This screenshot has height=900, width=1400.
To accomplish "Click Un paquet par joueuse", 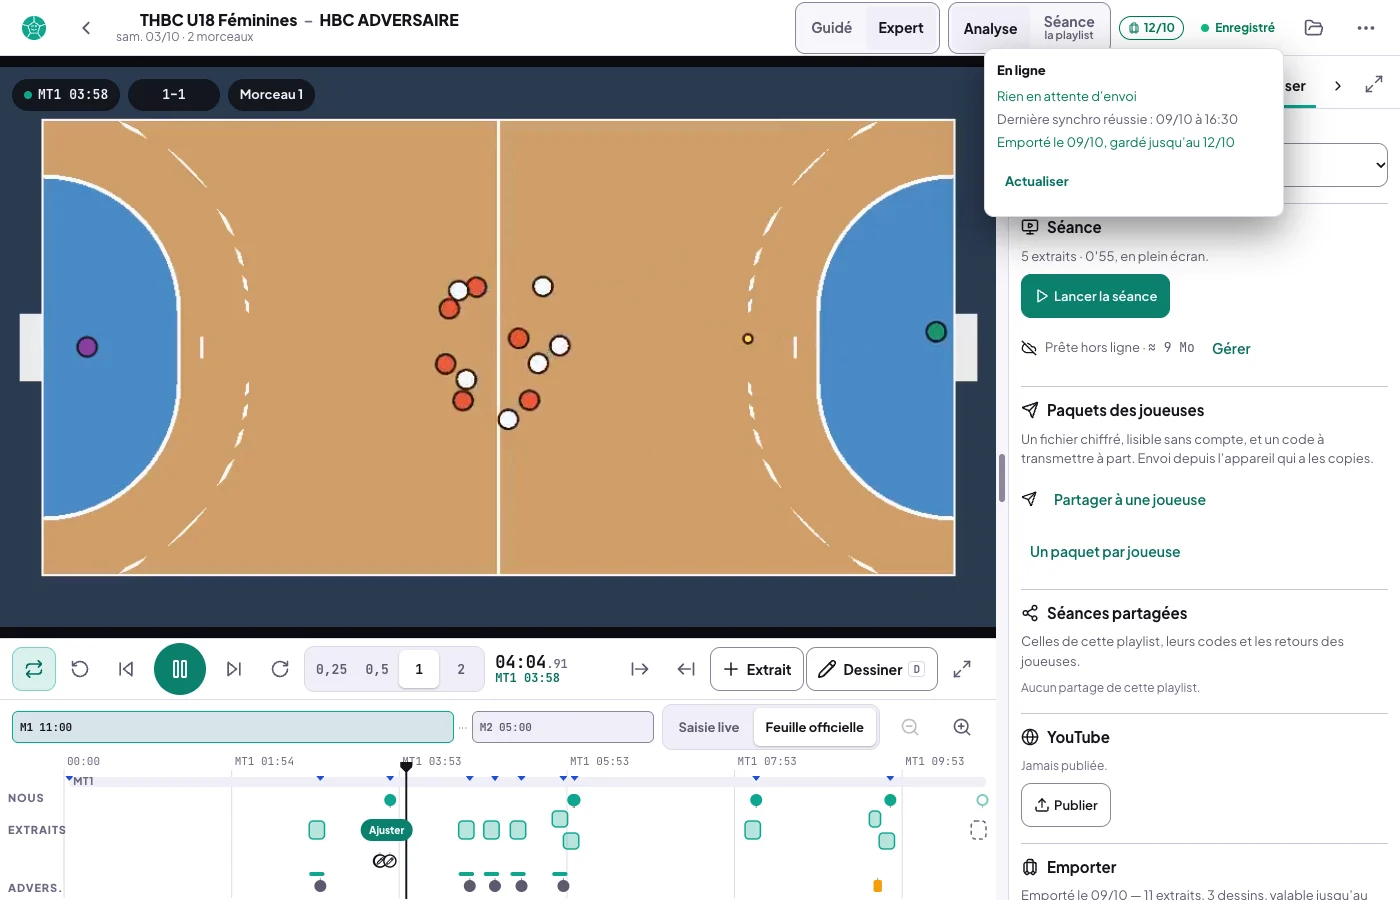I will [x=1105, y=552].
